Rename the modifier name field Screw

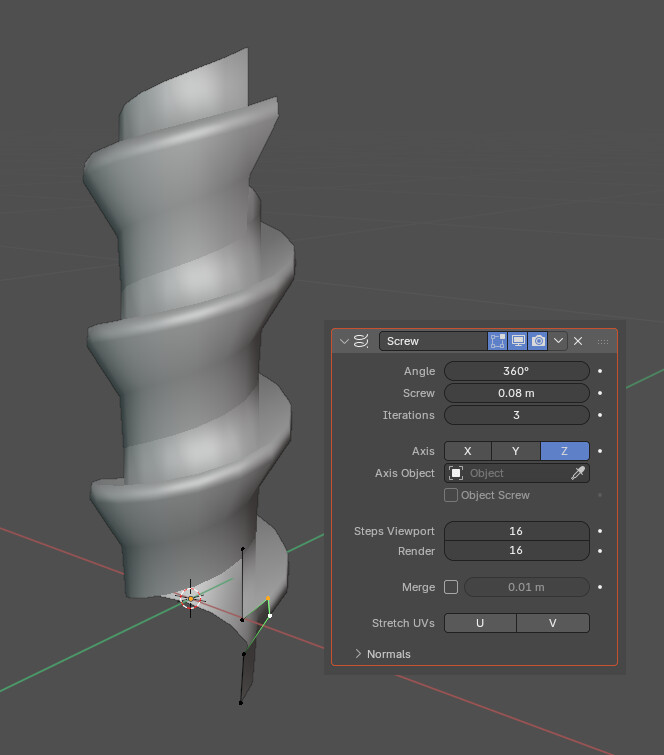[433, 341]
